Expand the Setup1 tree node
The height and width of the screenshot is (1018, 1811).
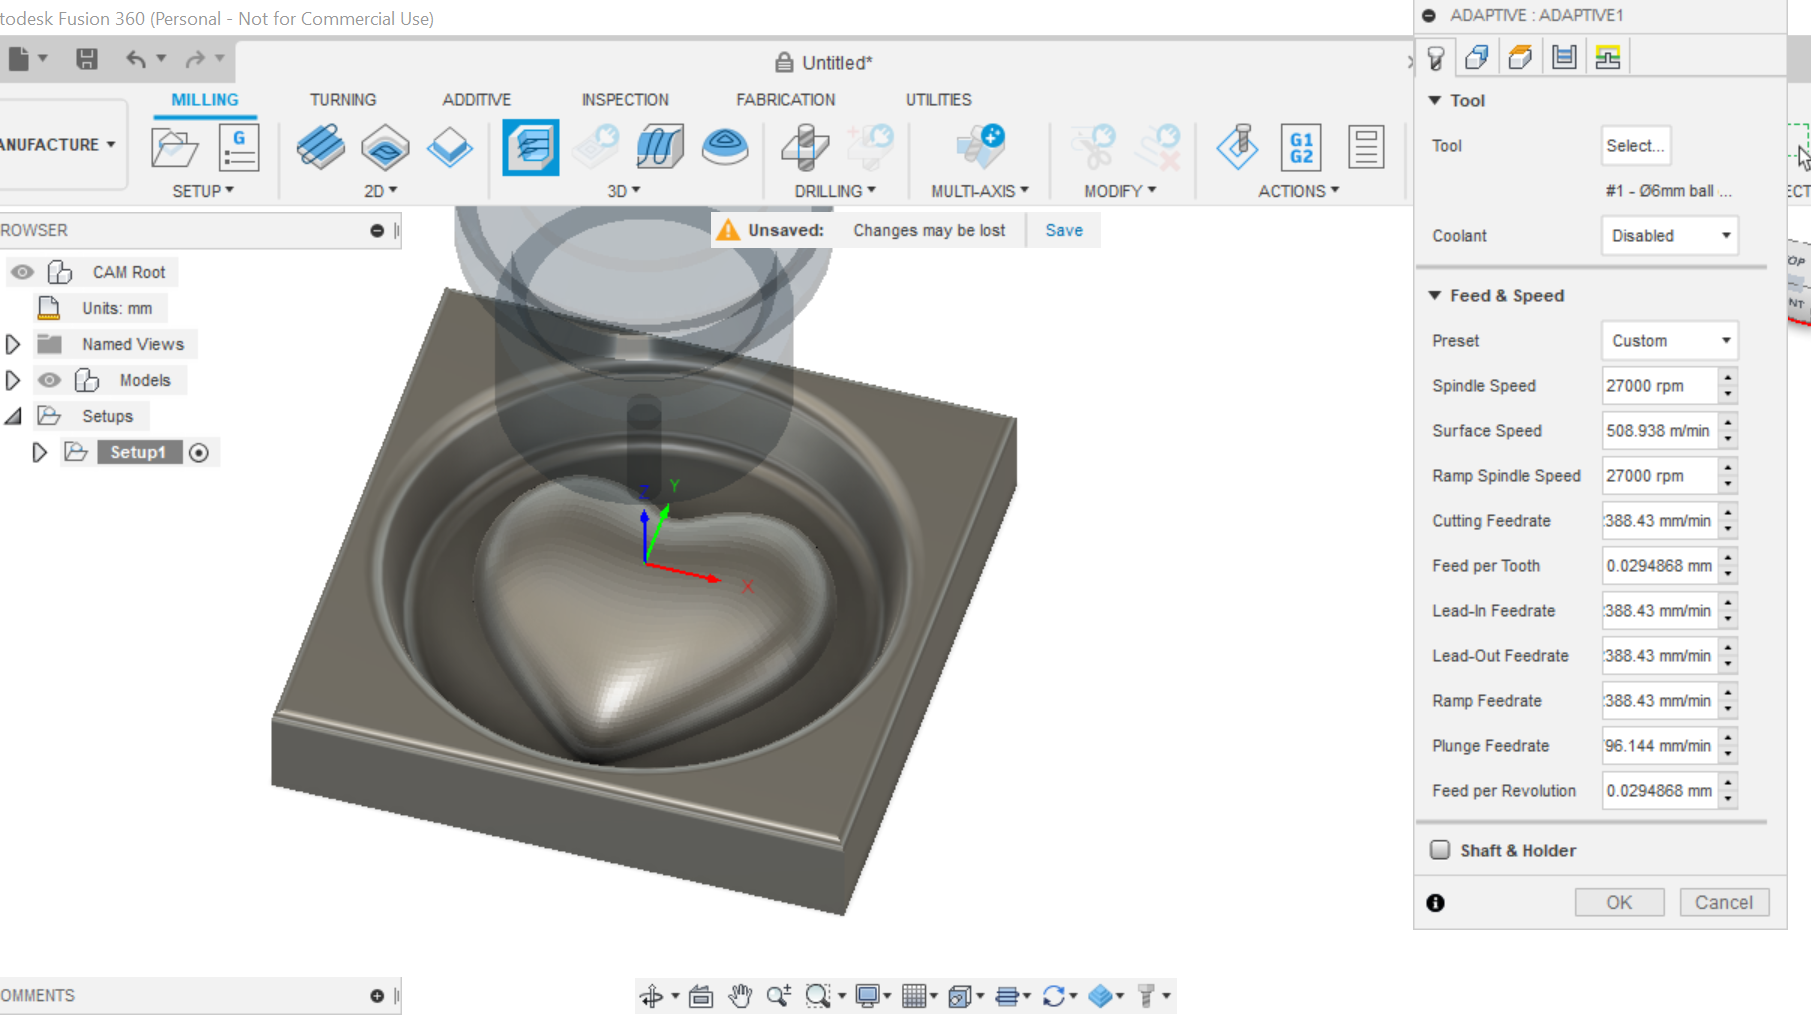click(x=39, y=452)
